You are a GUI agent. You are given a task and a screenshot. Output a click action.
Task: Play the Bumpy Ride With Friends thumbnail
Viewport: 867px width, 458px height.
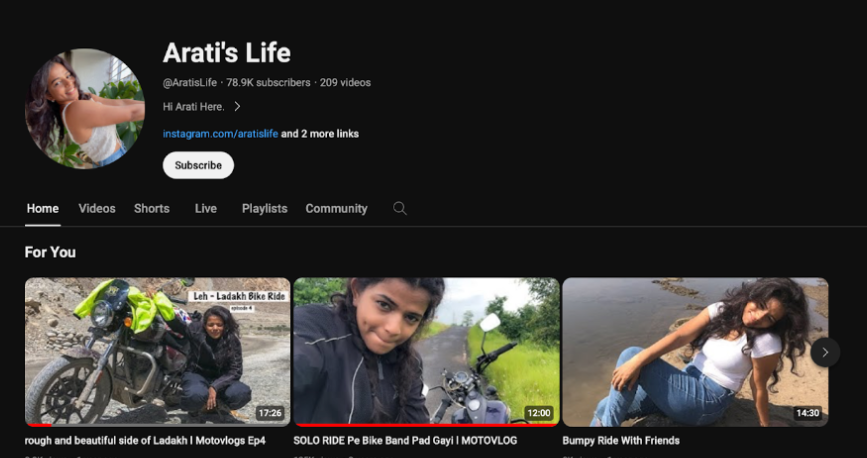click(x=695, y=352)
